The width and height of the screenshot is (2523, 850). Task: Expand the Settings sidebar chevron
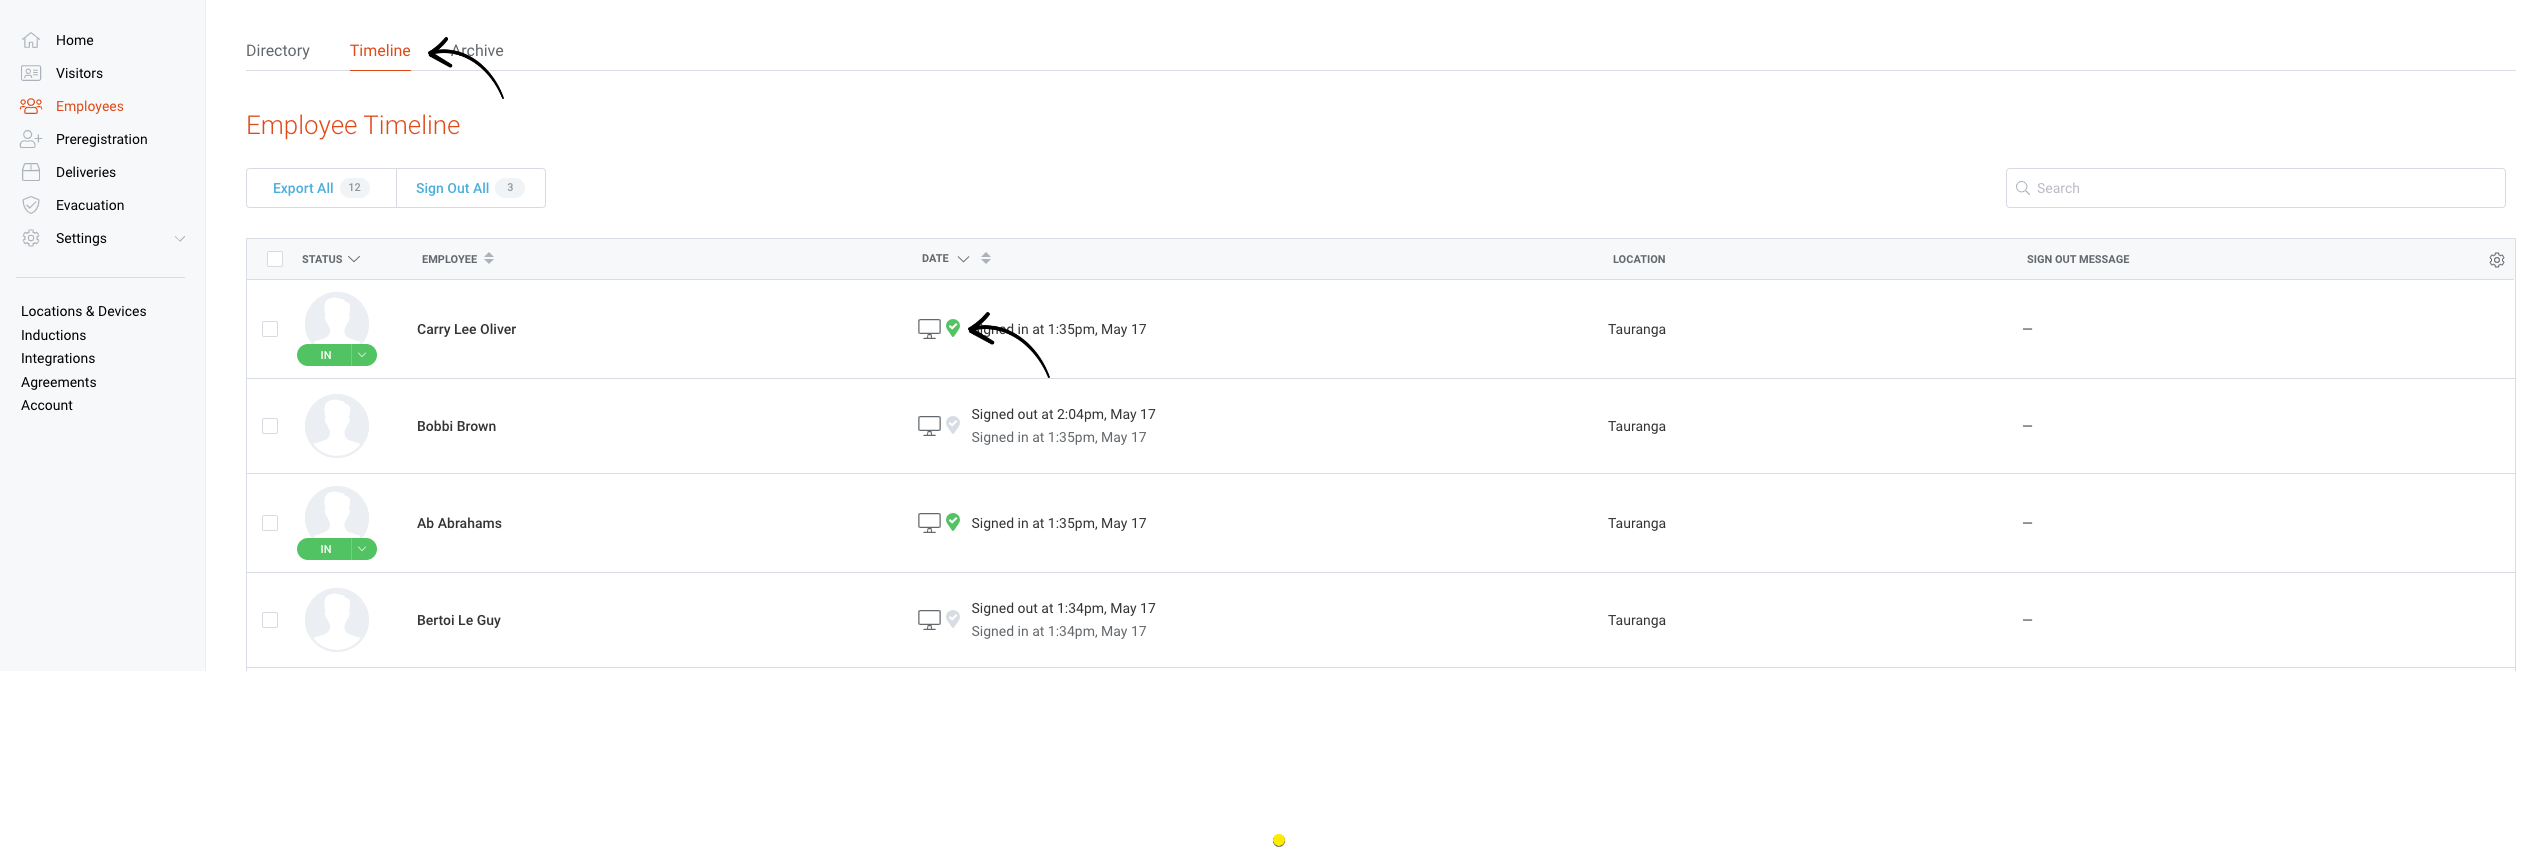point(180,238)
